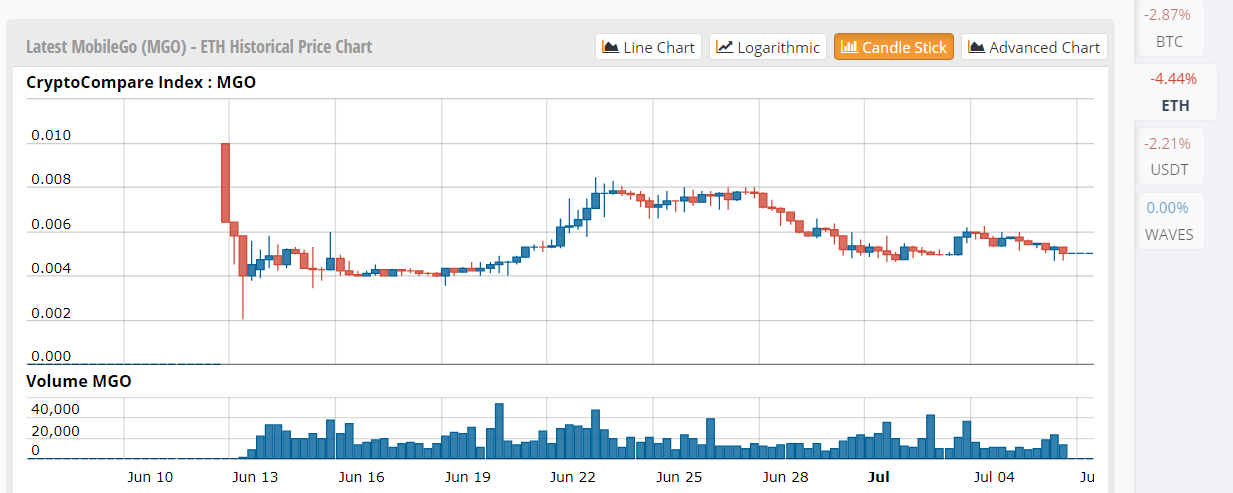Click the chart title 'Latest MobileGo (MGO) - ETH Historical Price Chart'
Image resolution: width=1233 pixels, height=493 pixels.
tap(199, 47)
